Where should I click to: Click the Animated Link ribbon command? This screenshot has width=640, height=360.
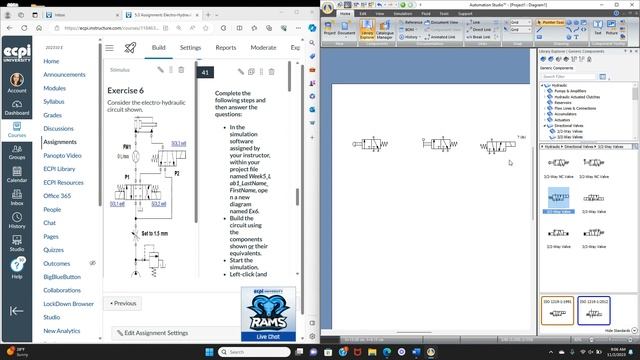[440, 37]
